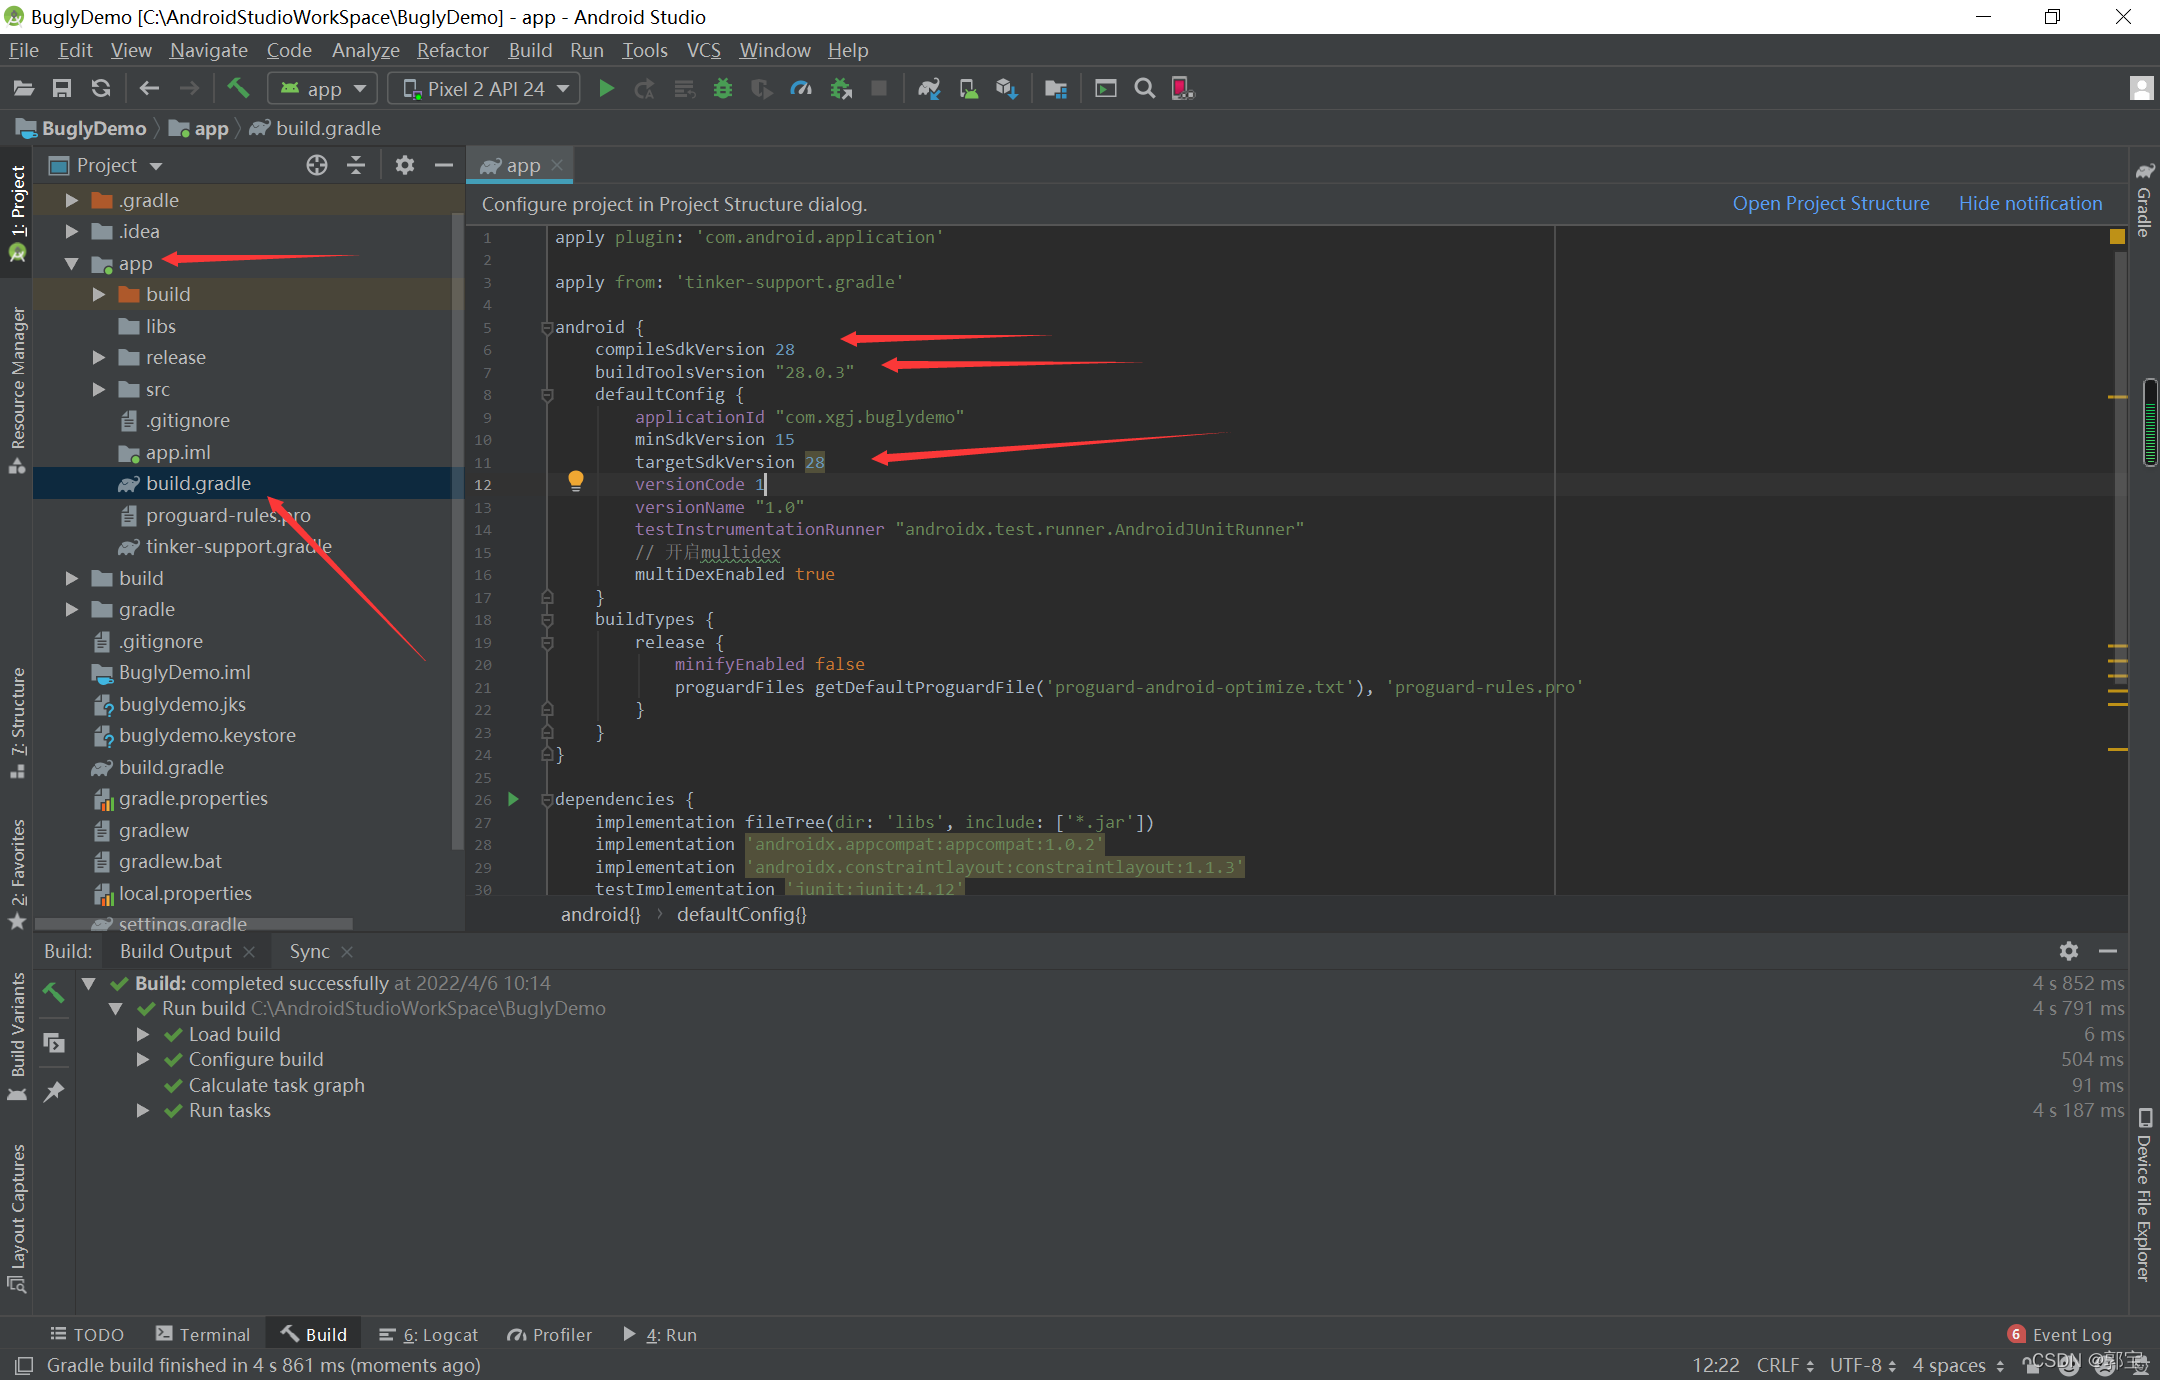Click the green Run app button
Screen dimensions: 2160x1380
[606, 89]
